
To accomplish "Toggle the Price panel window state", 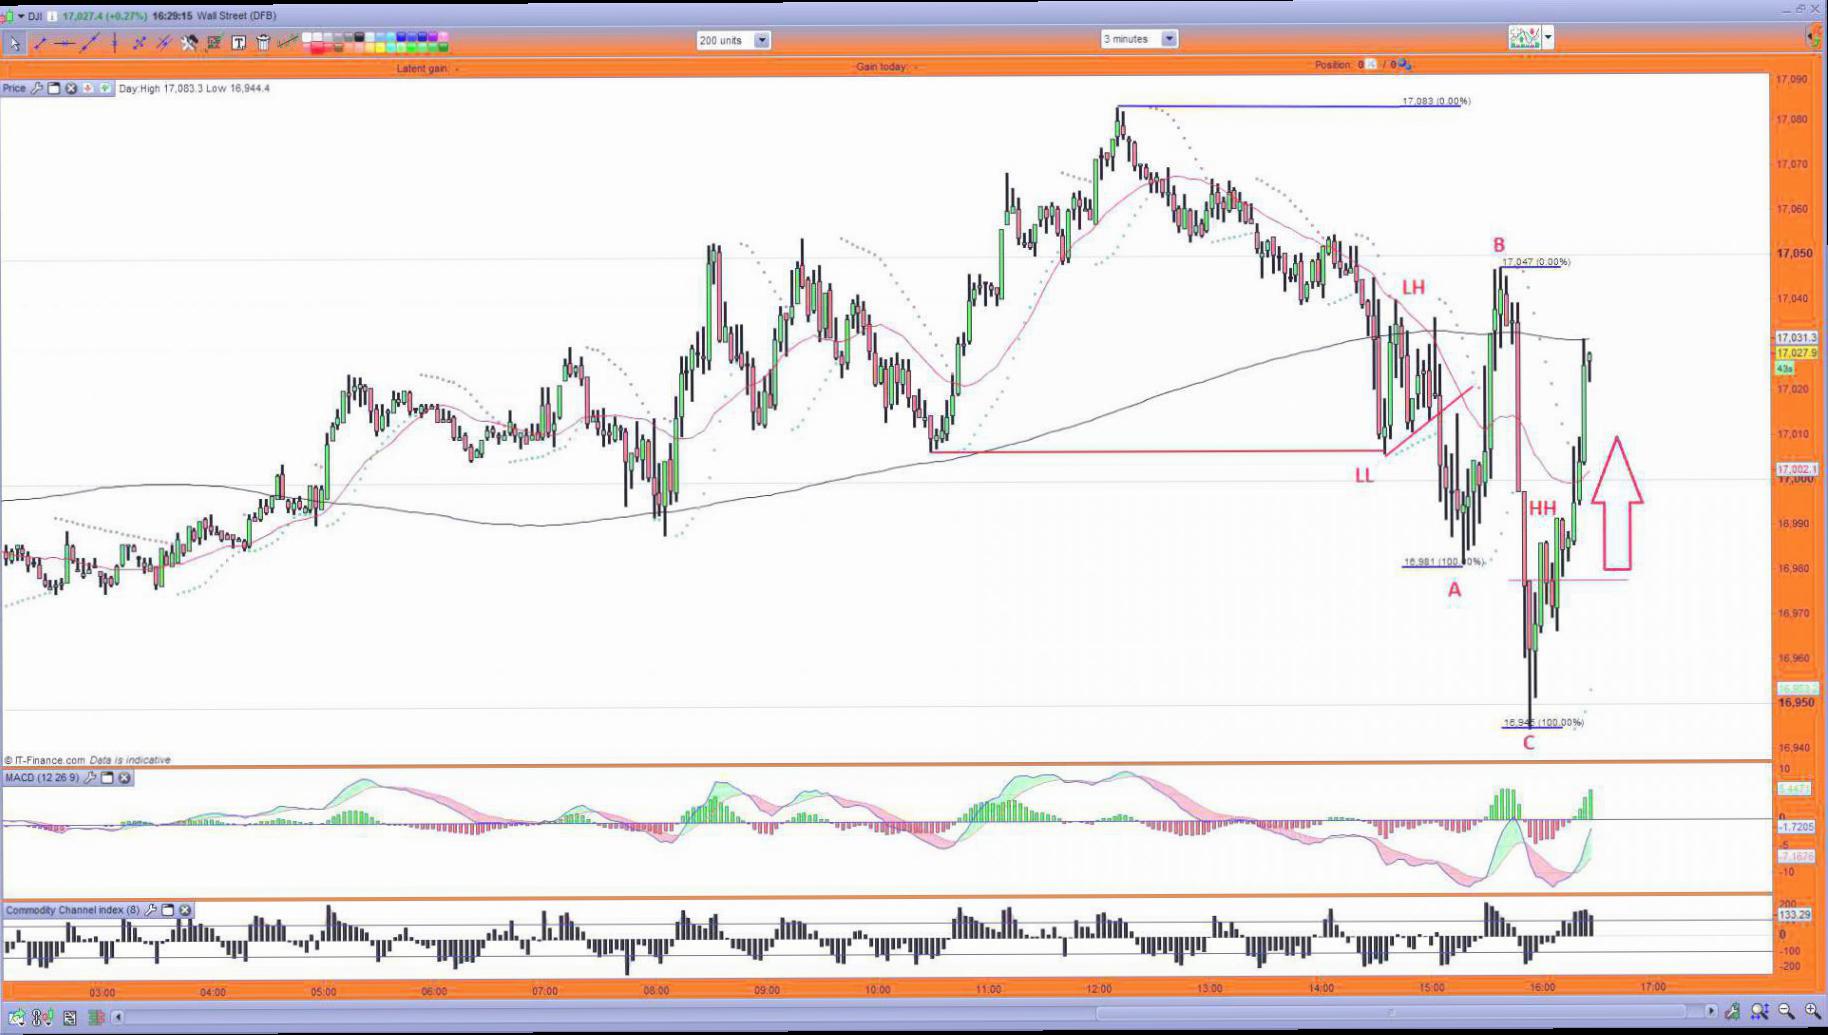I will pos(54,88).
